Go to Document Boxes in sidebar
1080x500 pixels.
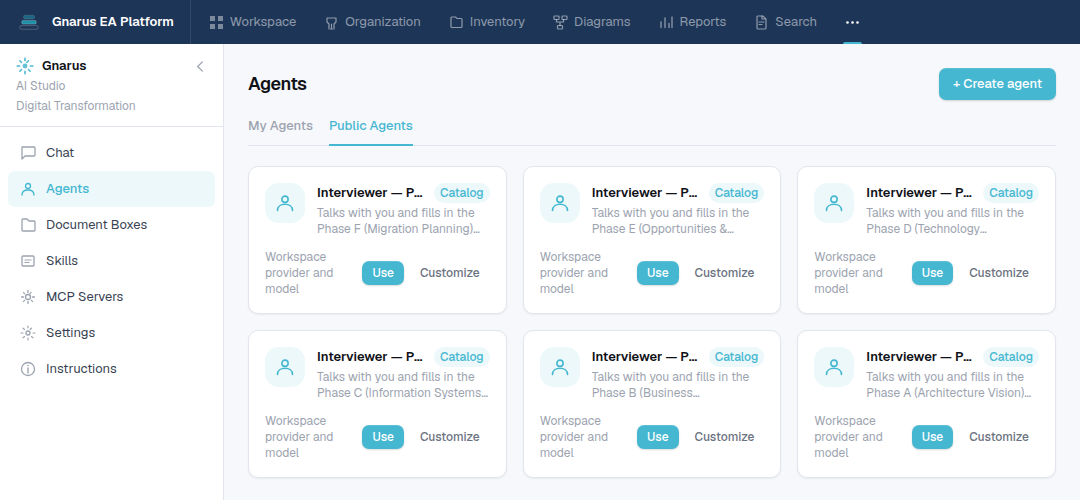tap(112, 225)
